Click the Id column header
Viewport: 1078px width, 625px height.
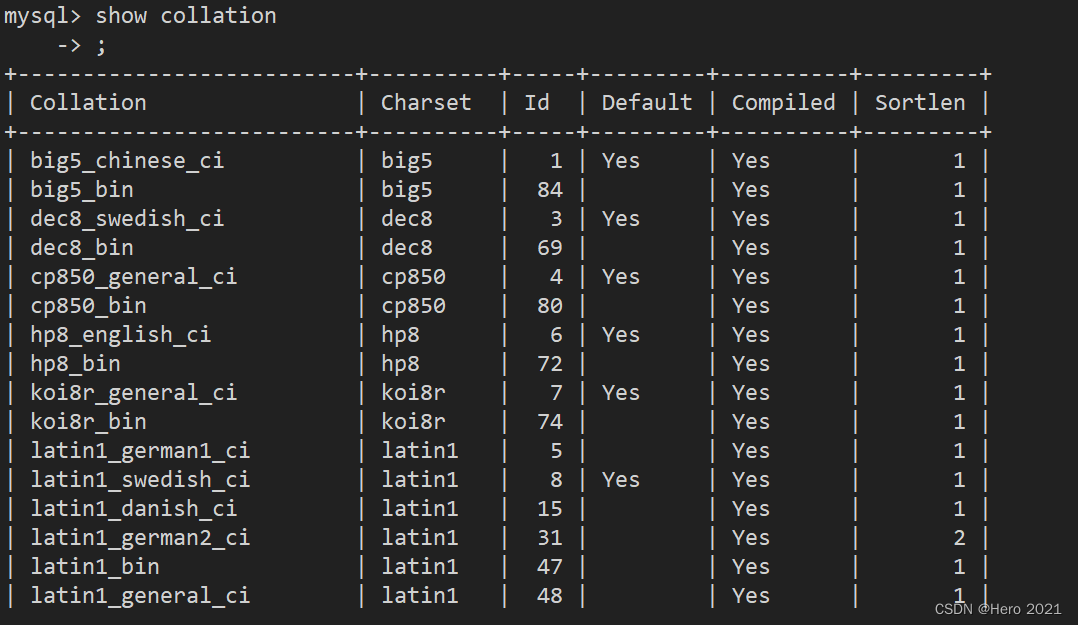pyautogui.click(x=537, y=102)
